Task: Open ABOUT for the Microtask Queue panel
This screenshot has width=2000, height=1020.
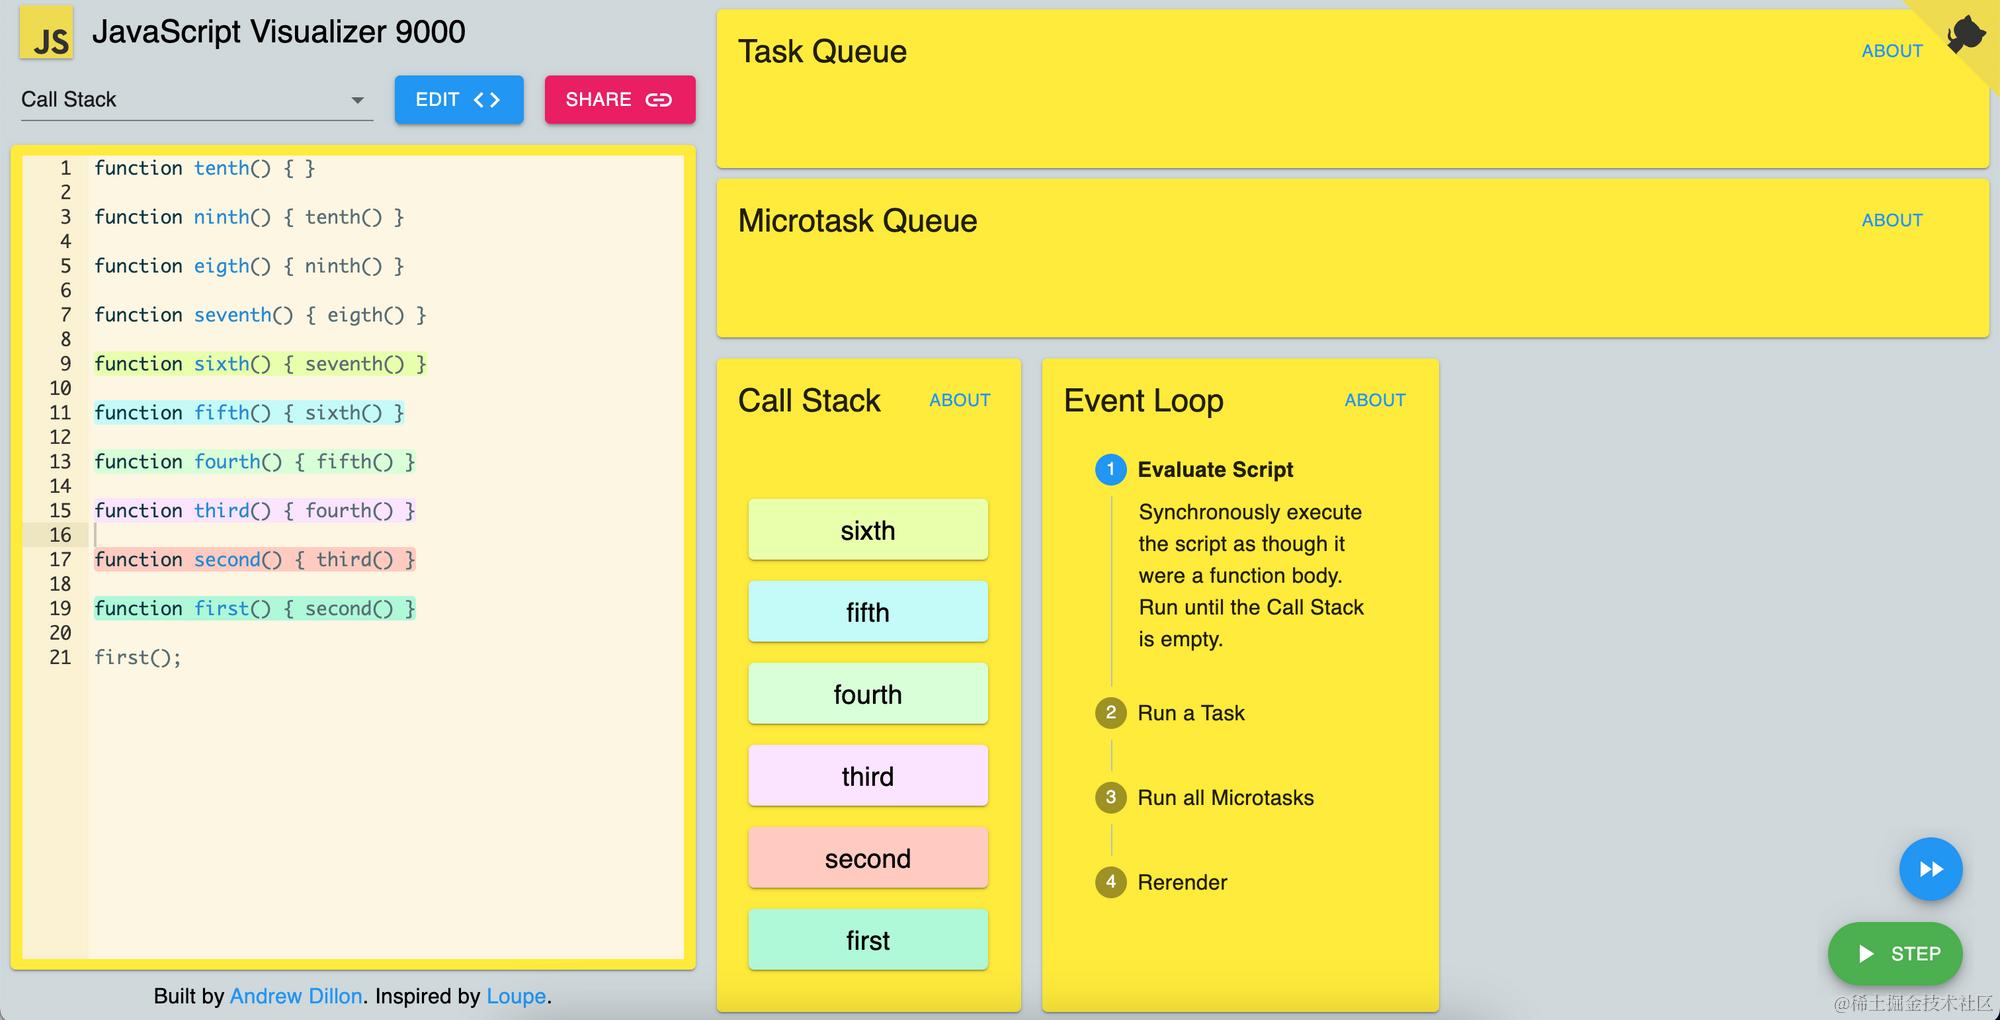Action: (x=1891, y=220)
